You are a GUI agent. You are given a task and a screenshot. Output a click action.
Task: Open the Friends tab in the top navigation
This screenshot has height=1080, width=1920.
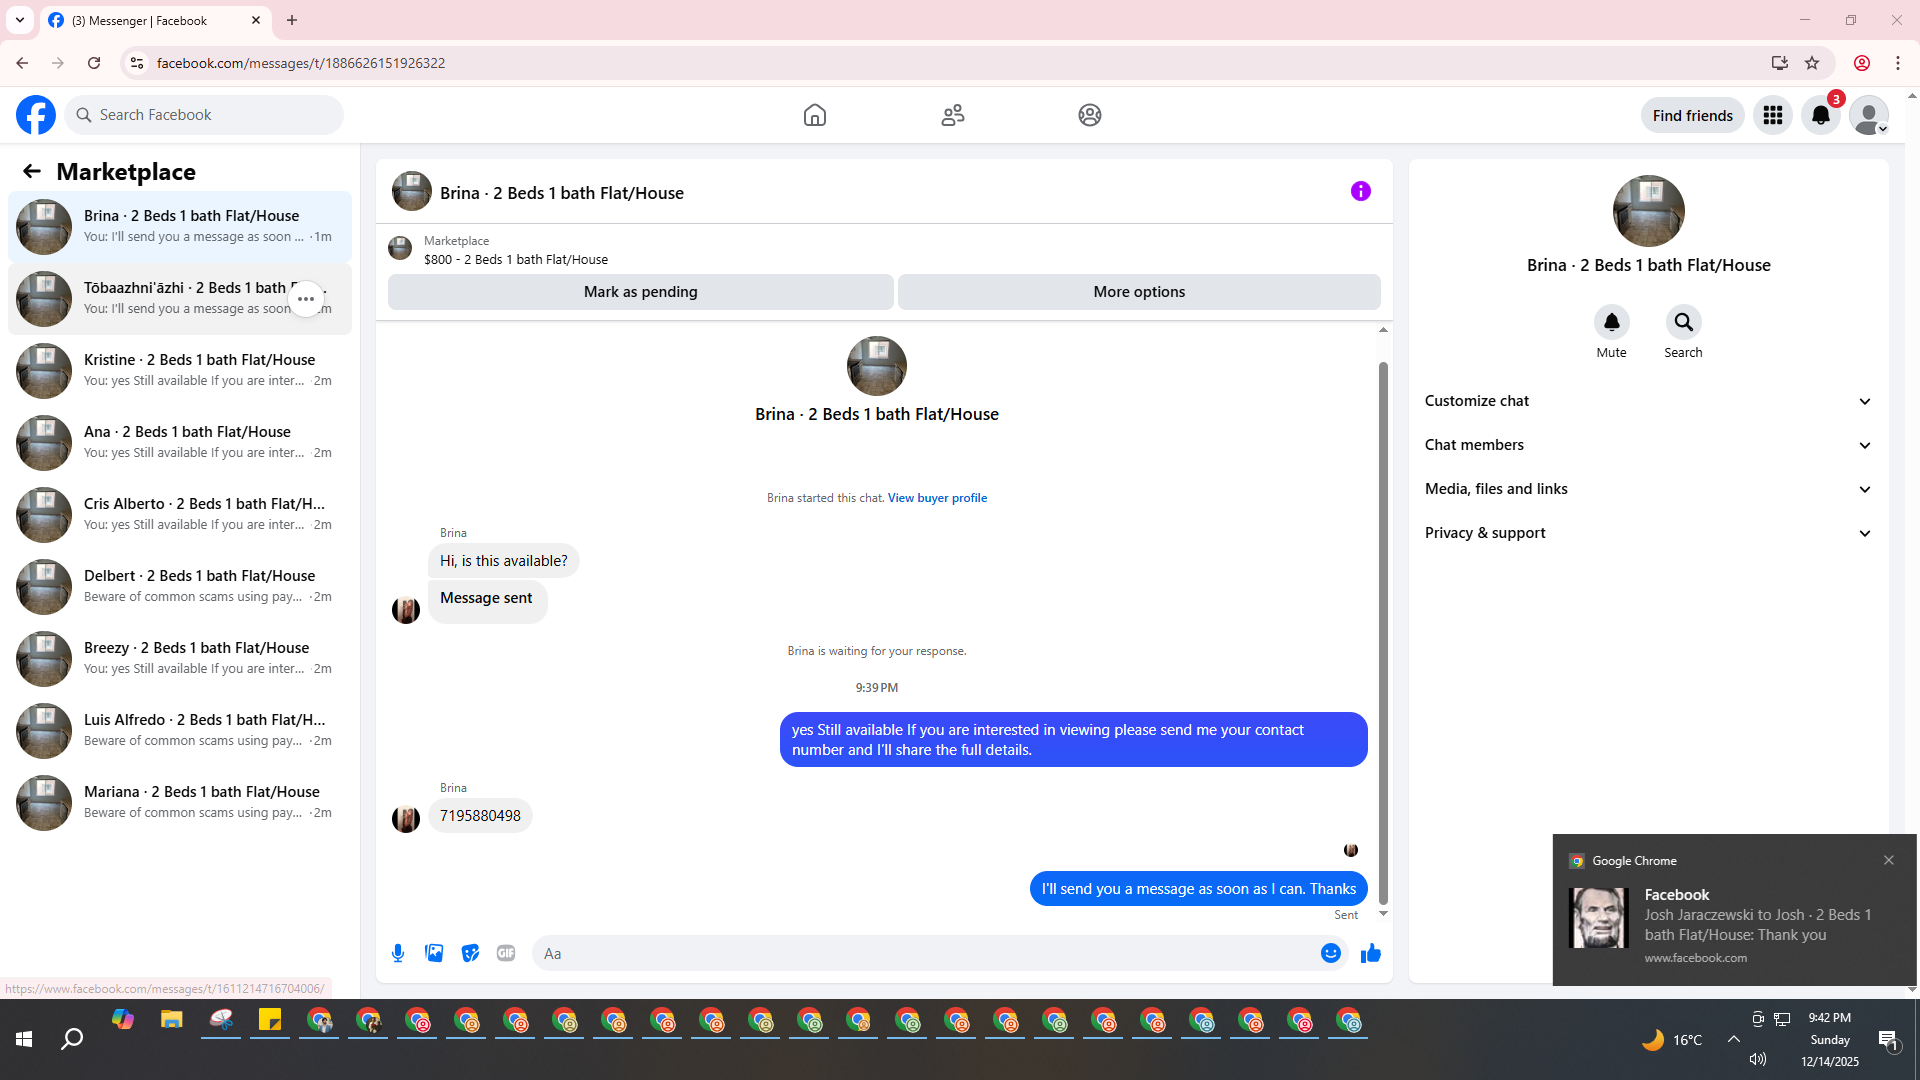(x=952, y=115)
